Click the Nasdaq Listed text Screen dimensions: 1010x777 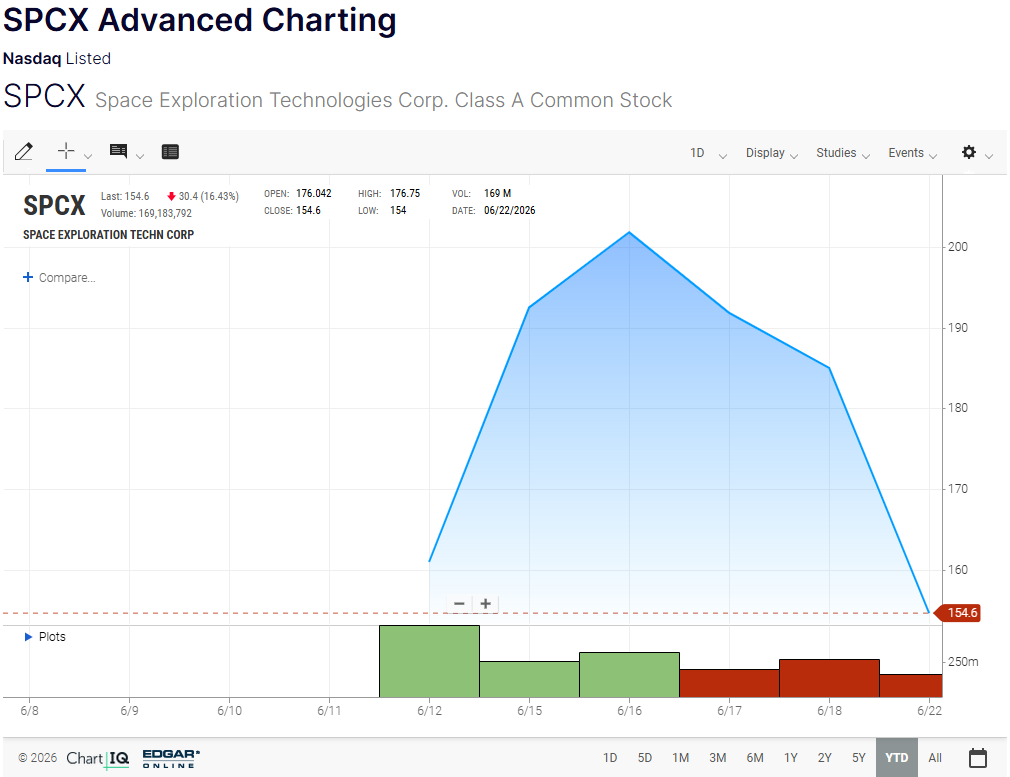pyautogui.click(x=57, y=59)
